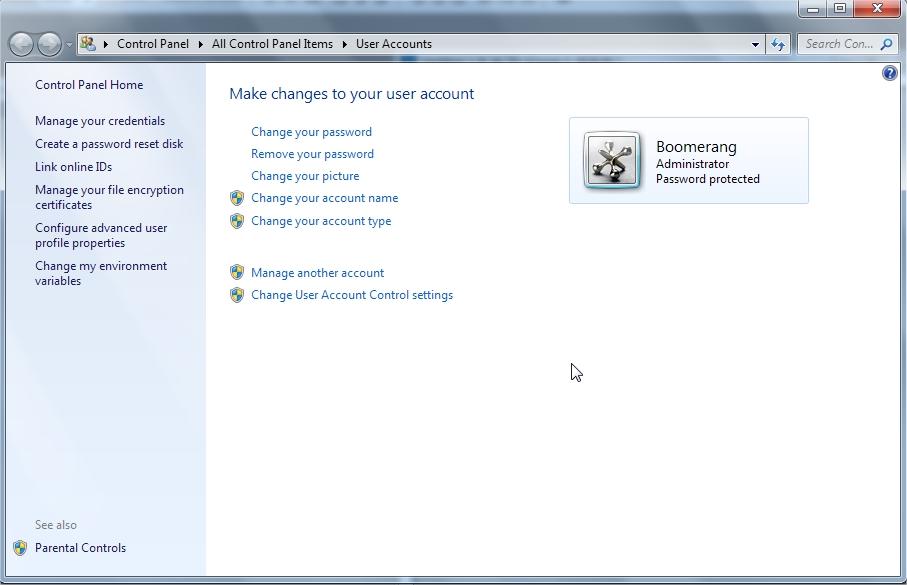Open Help via the blue question mark icon

pyautogui.click(x=889, y=73)
